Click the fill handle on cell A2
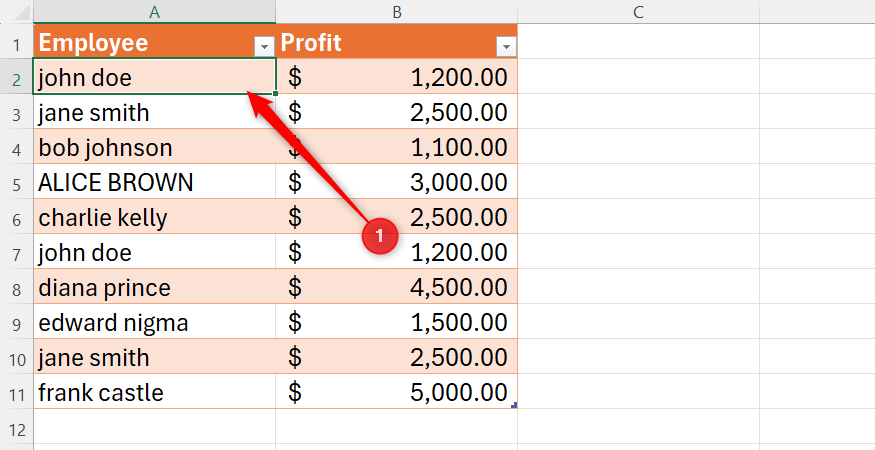 pos(276,94)
